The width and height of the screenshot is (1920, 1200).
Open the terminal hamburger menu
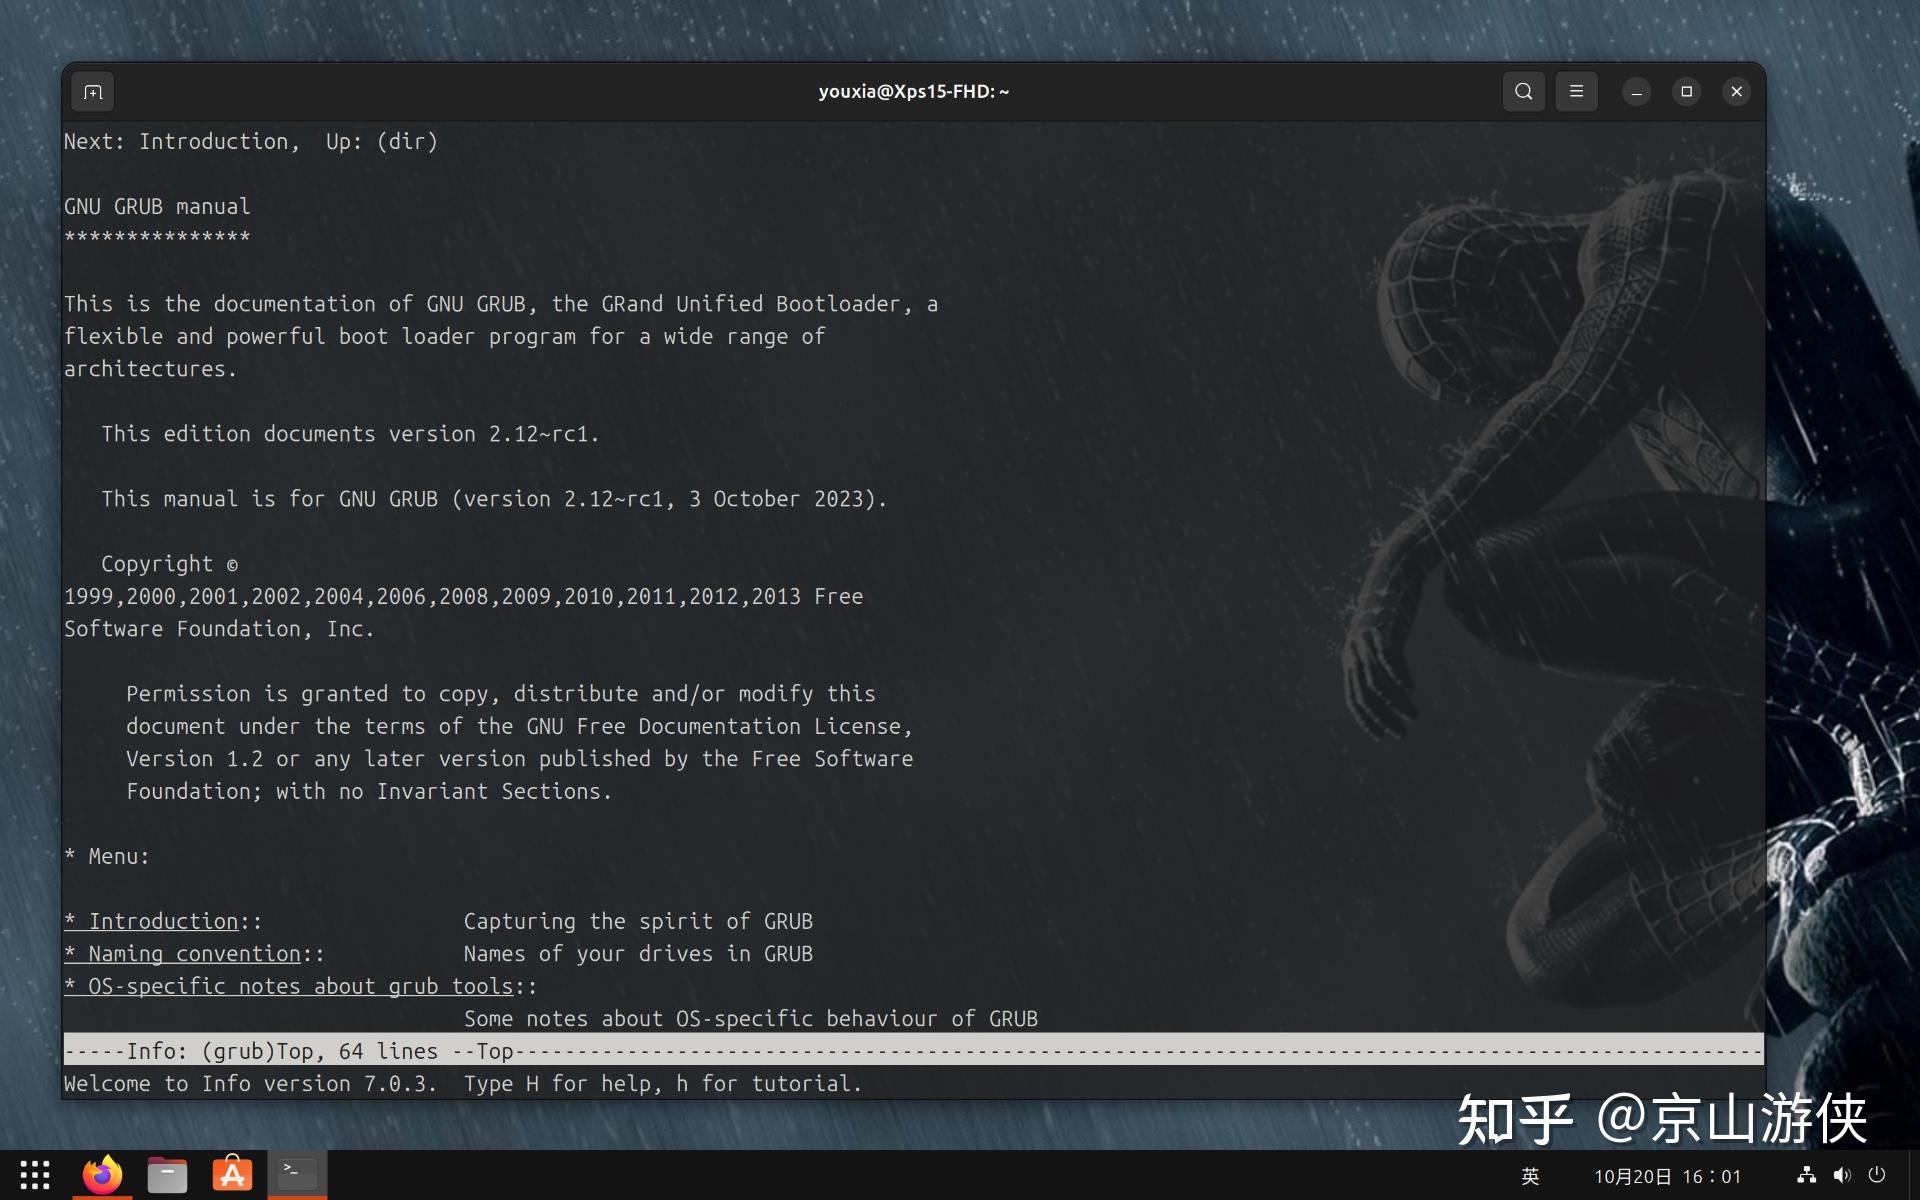tap(1576, 91)
